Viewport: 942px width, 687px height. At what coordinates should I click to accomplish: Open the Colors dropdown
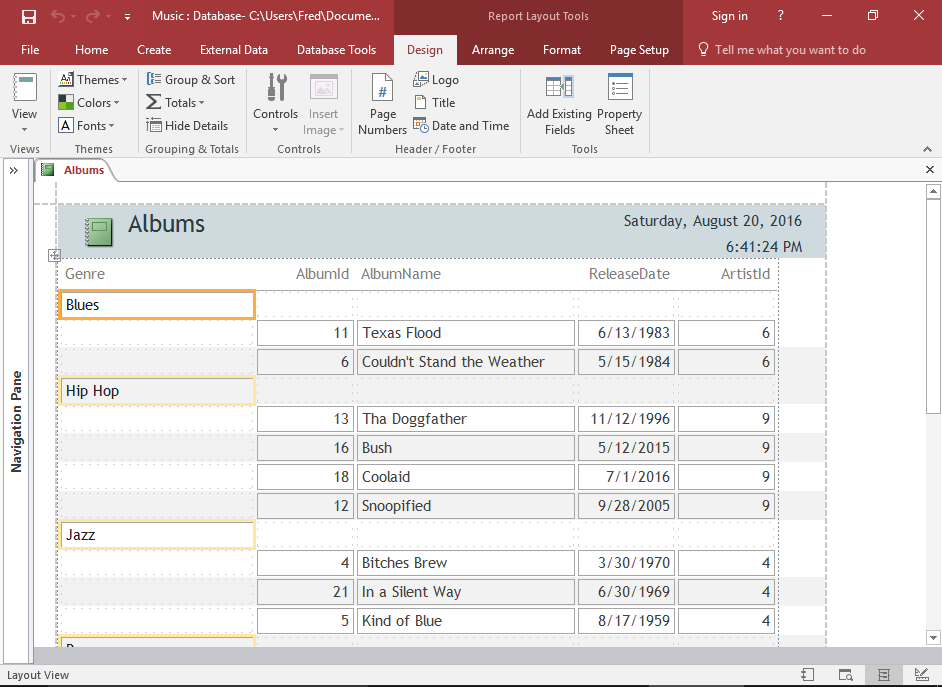[90, 102]
